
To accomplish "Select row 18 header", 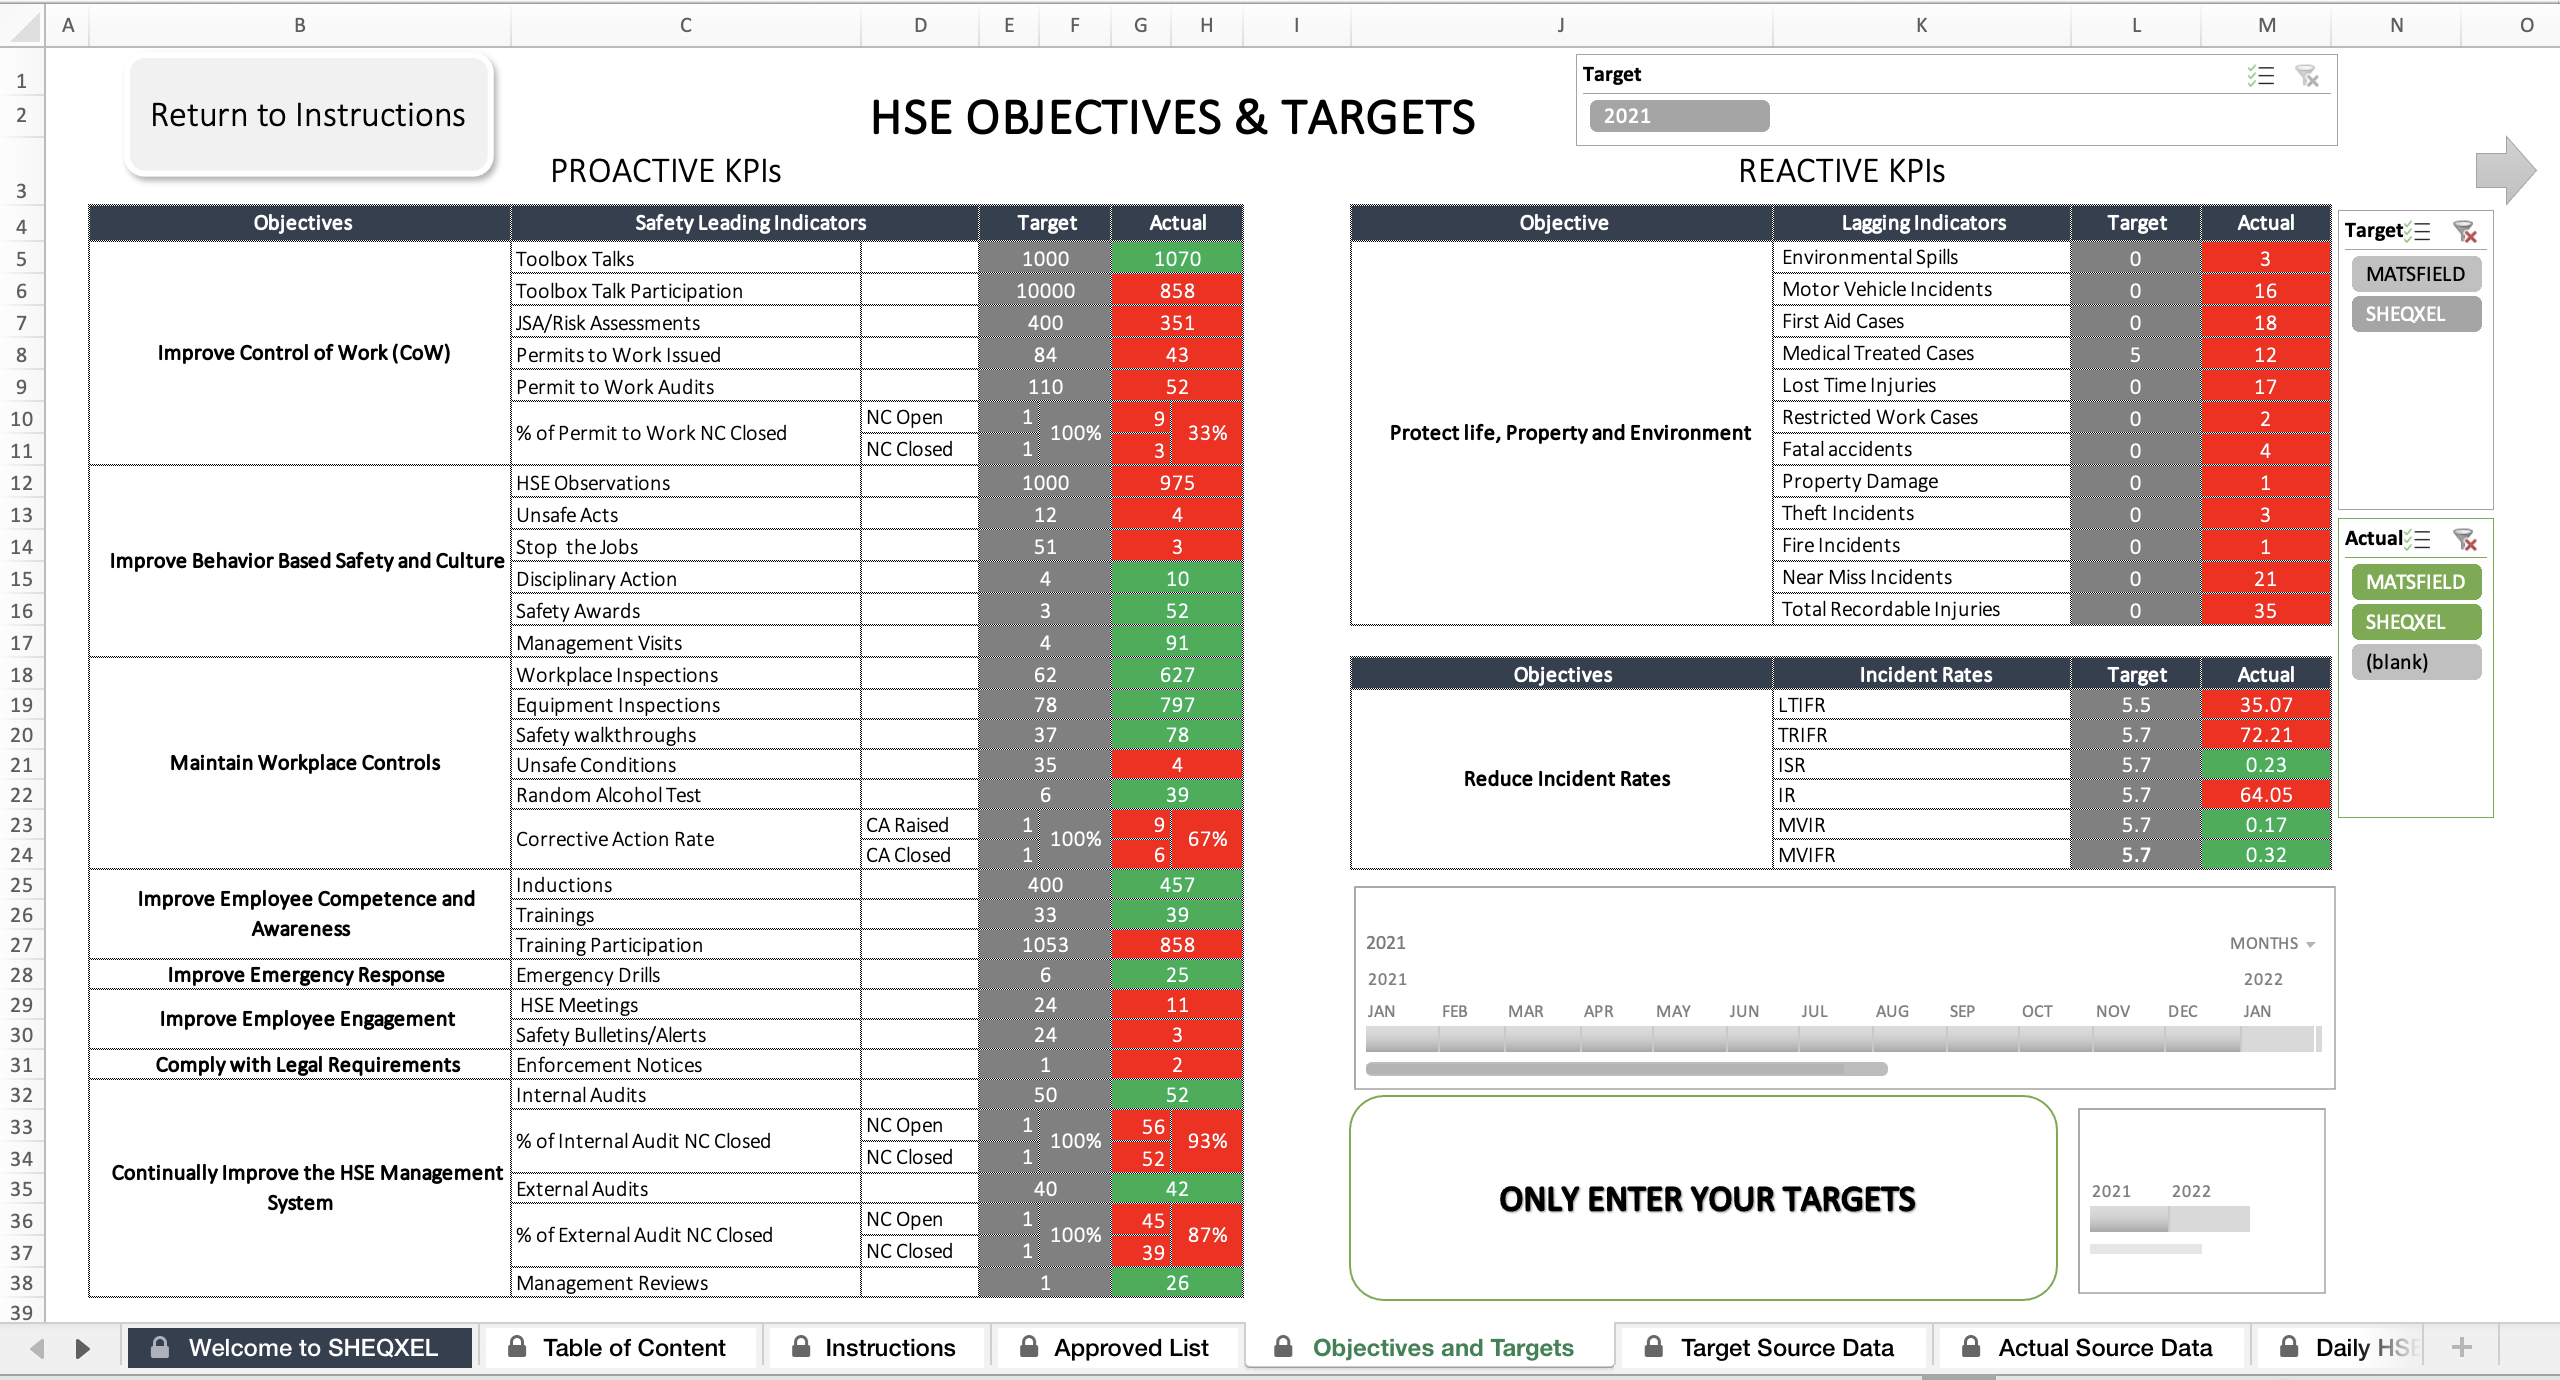I will [x=22, y=675].
